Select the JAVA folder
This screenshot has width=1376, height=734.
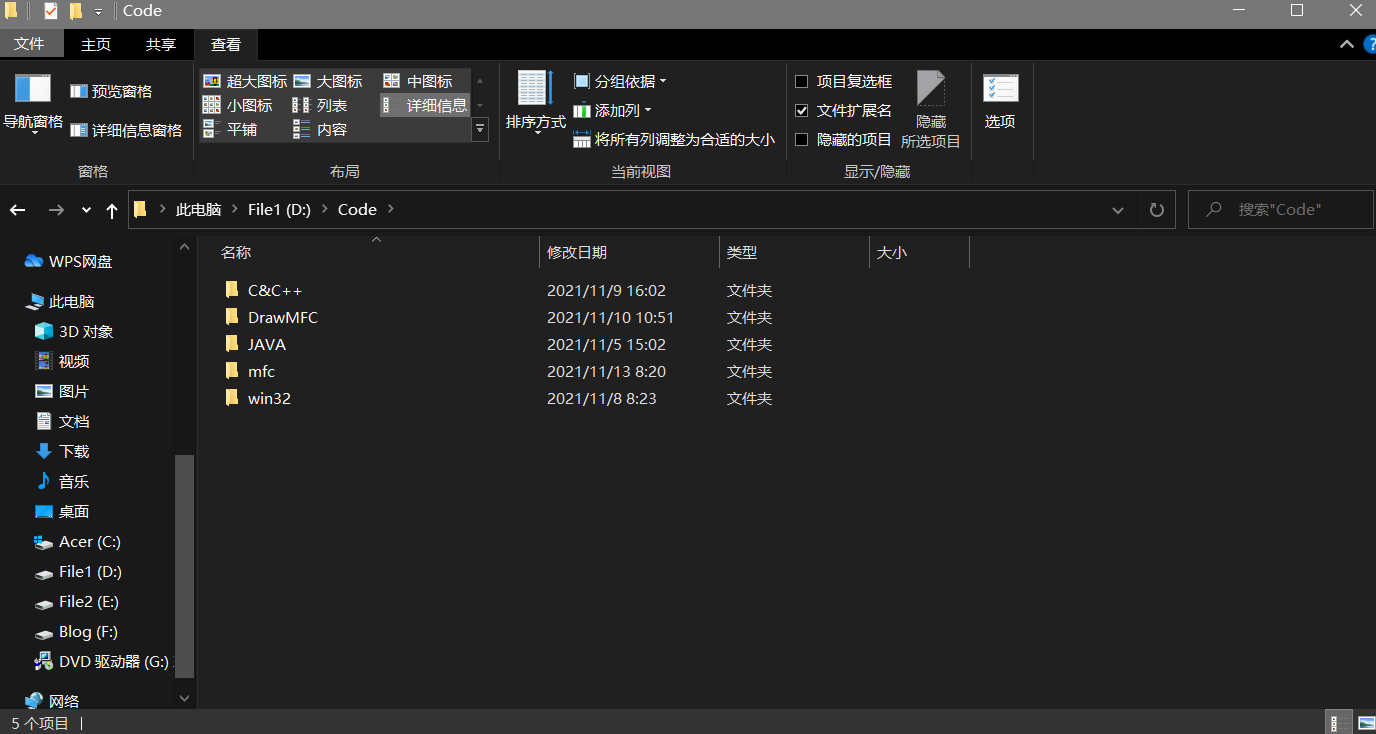267,344
